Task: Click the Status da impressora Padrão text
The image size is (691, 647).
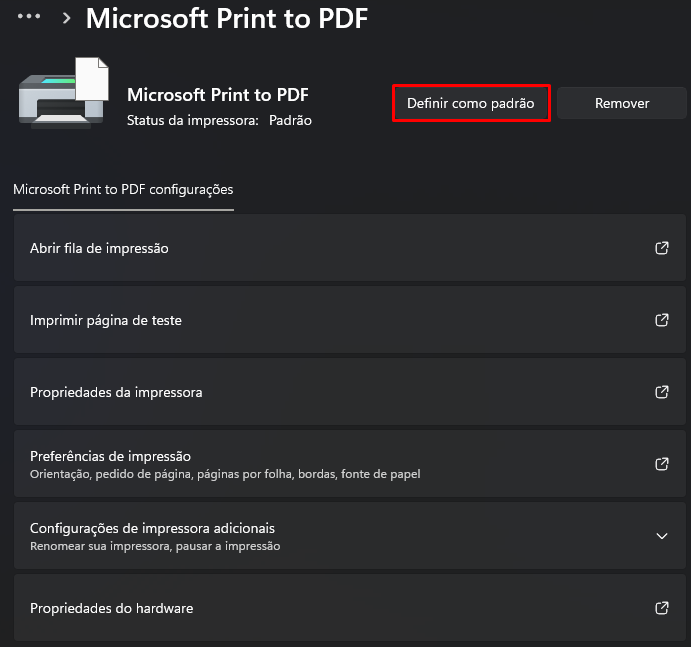Action: tap(219, 120)
